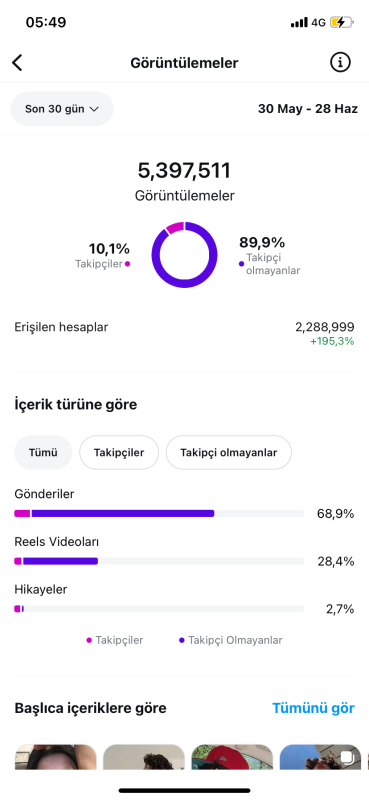Open the Tümünü gör link
The image size is (369, 800).
313,708
